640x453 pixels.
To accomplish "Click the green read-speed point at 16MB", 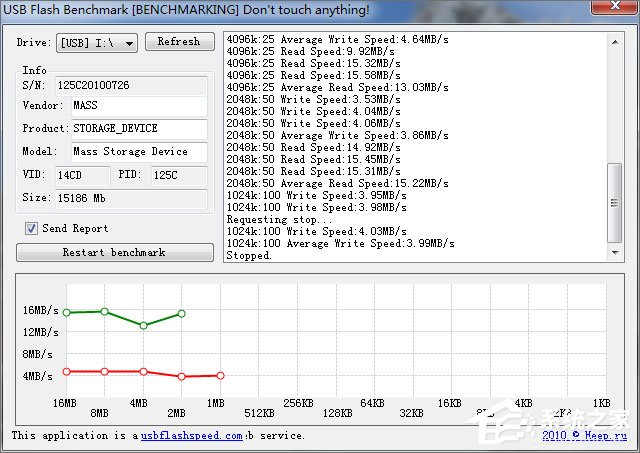I will click(x=67, y=313).
